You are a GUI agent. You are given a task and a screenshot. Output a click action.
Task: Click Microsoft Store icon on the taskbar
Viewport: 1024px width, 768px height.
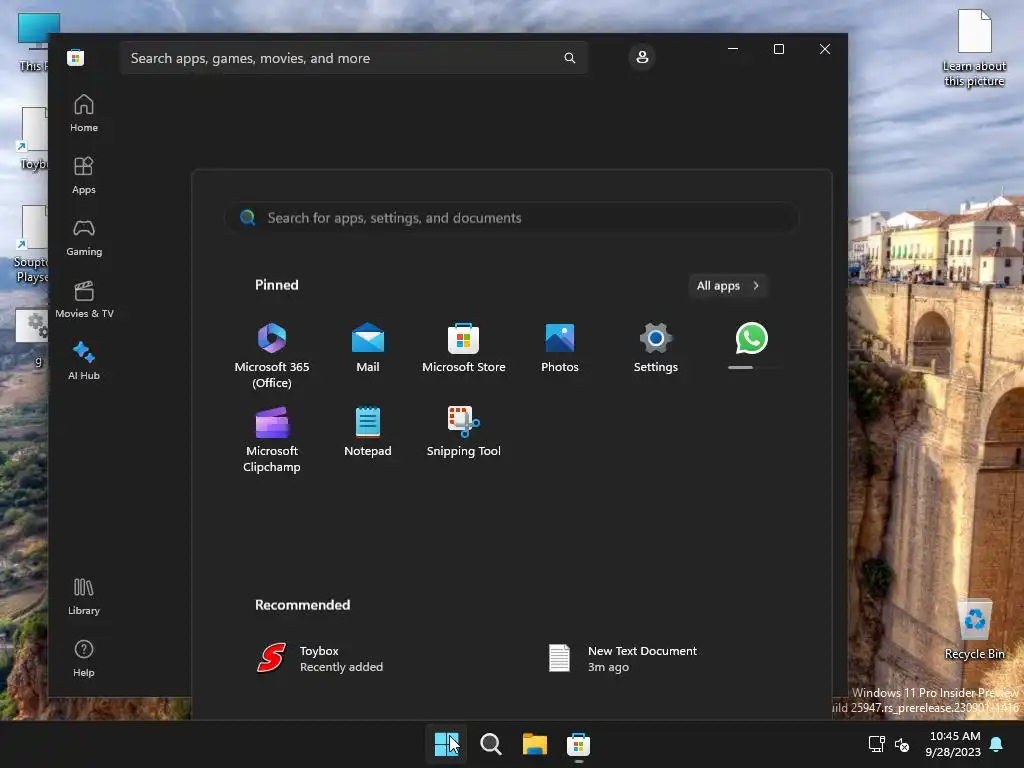(x=579, y=744)
